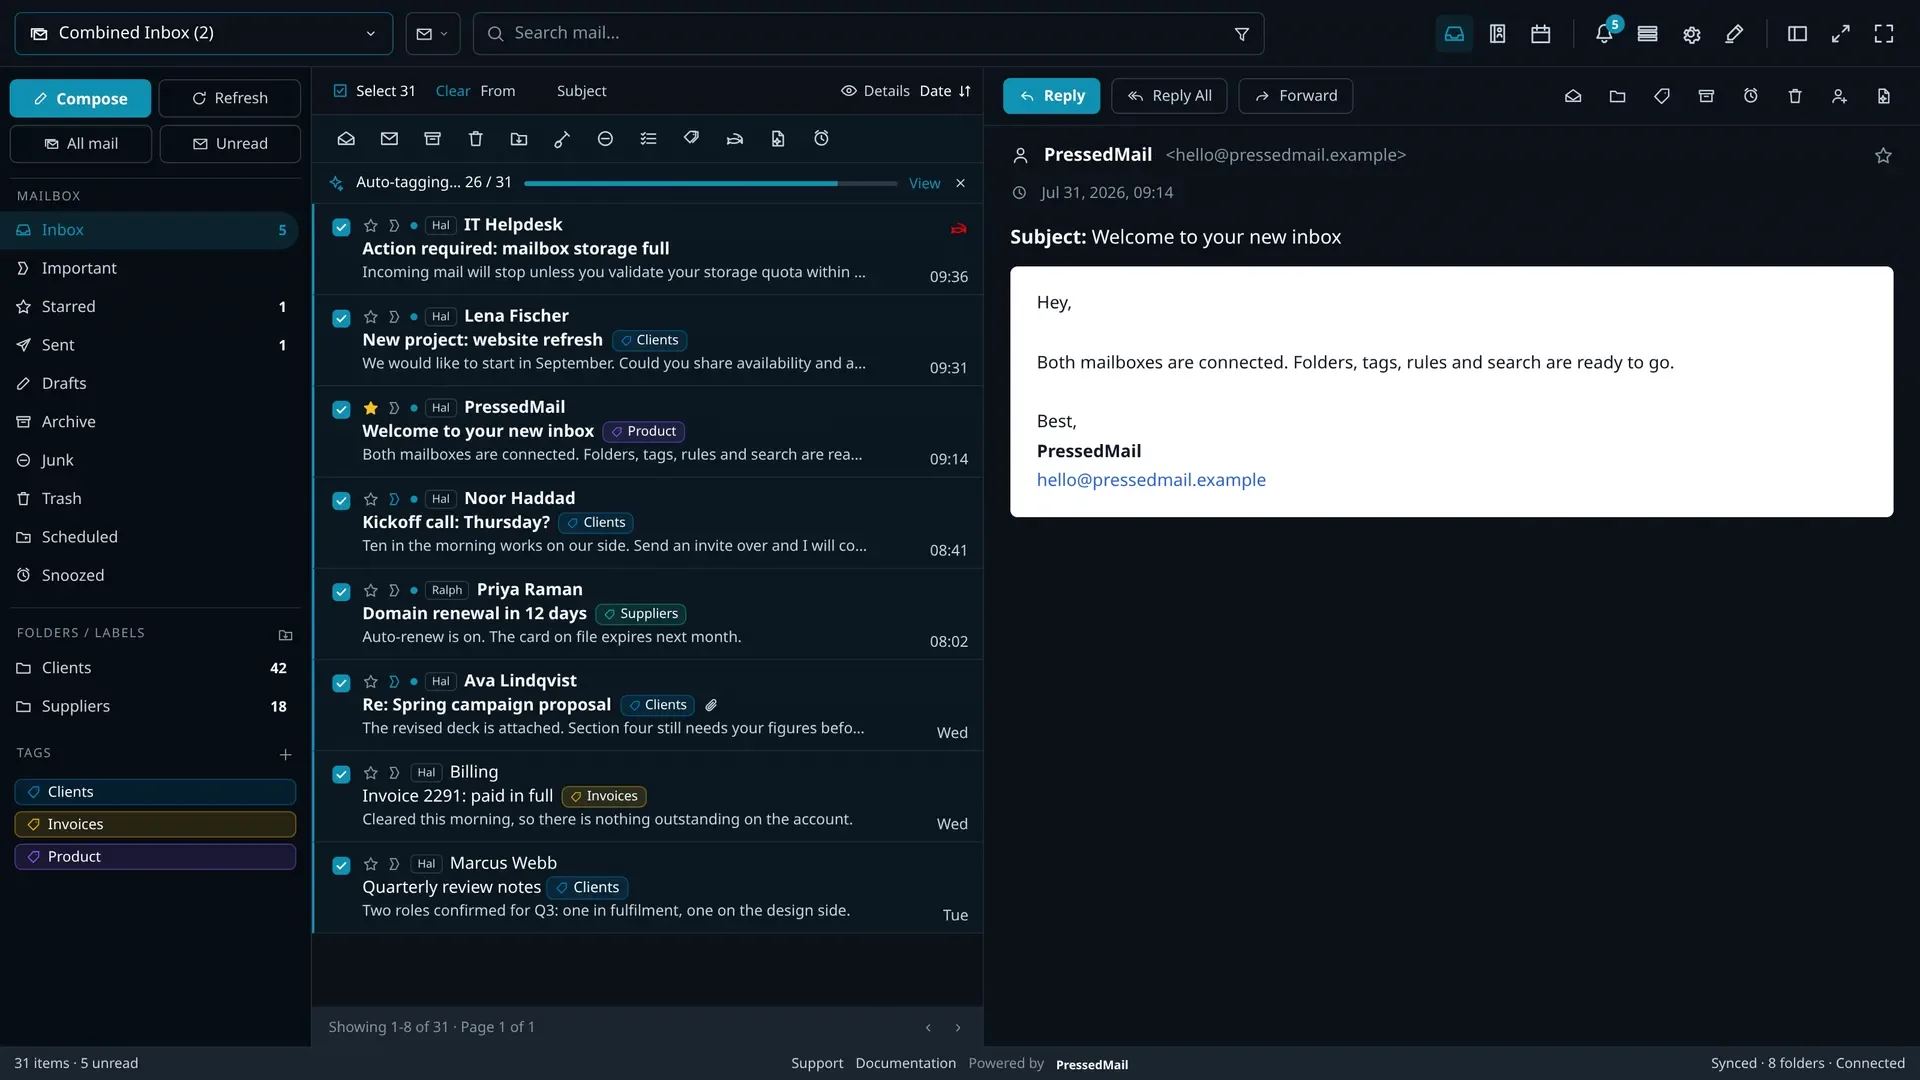Archive selected messages from list toolbar
This screenshot has width=1920, height=1080.
432,139
